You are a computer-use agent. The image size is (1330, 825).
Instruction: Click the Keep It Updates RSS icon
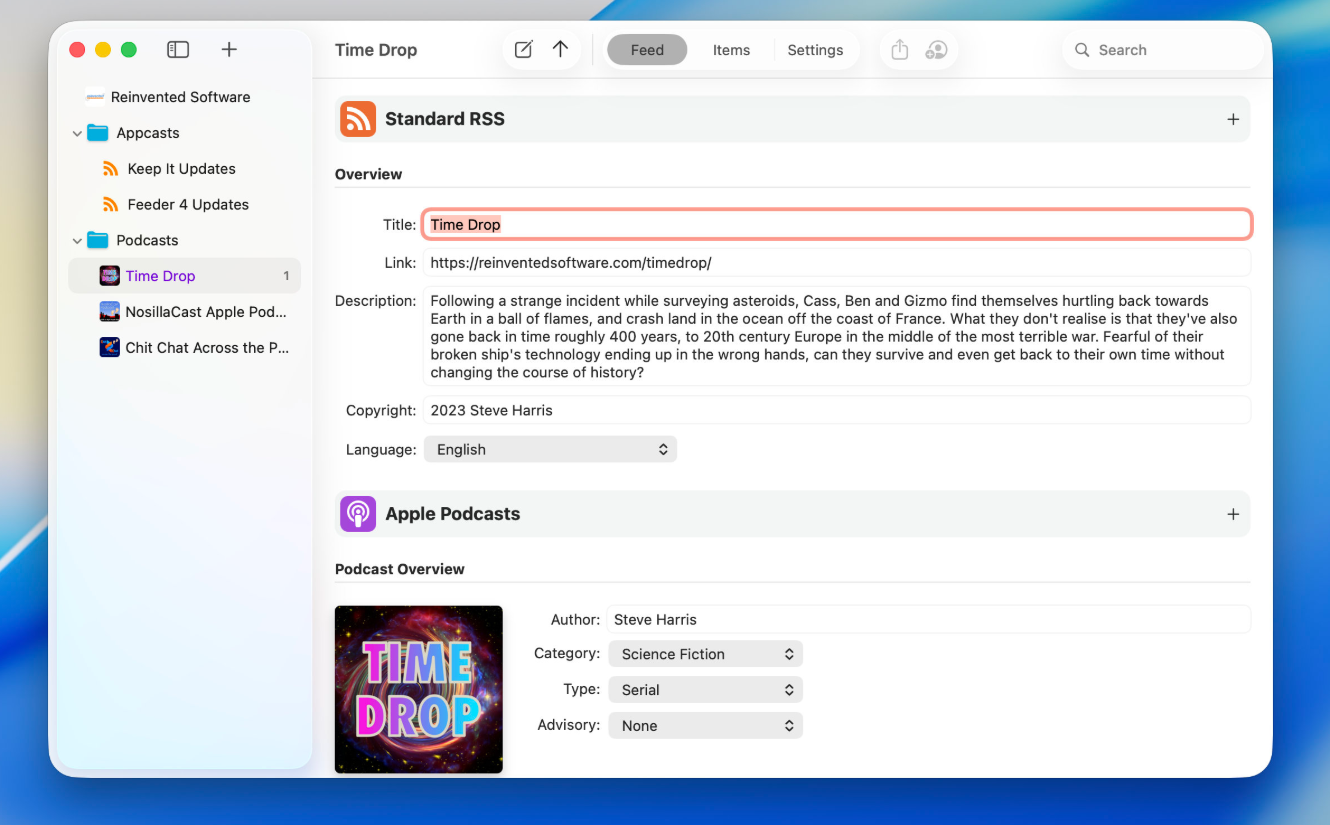(x=111, y=169)
